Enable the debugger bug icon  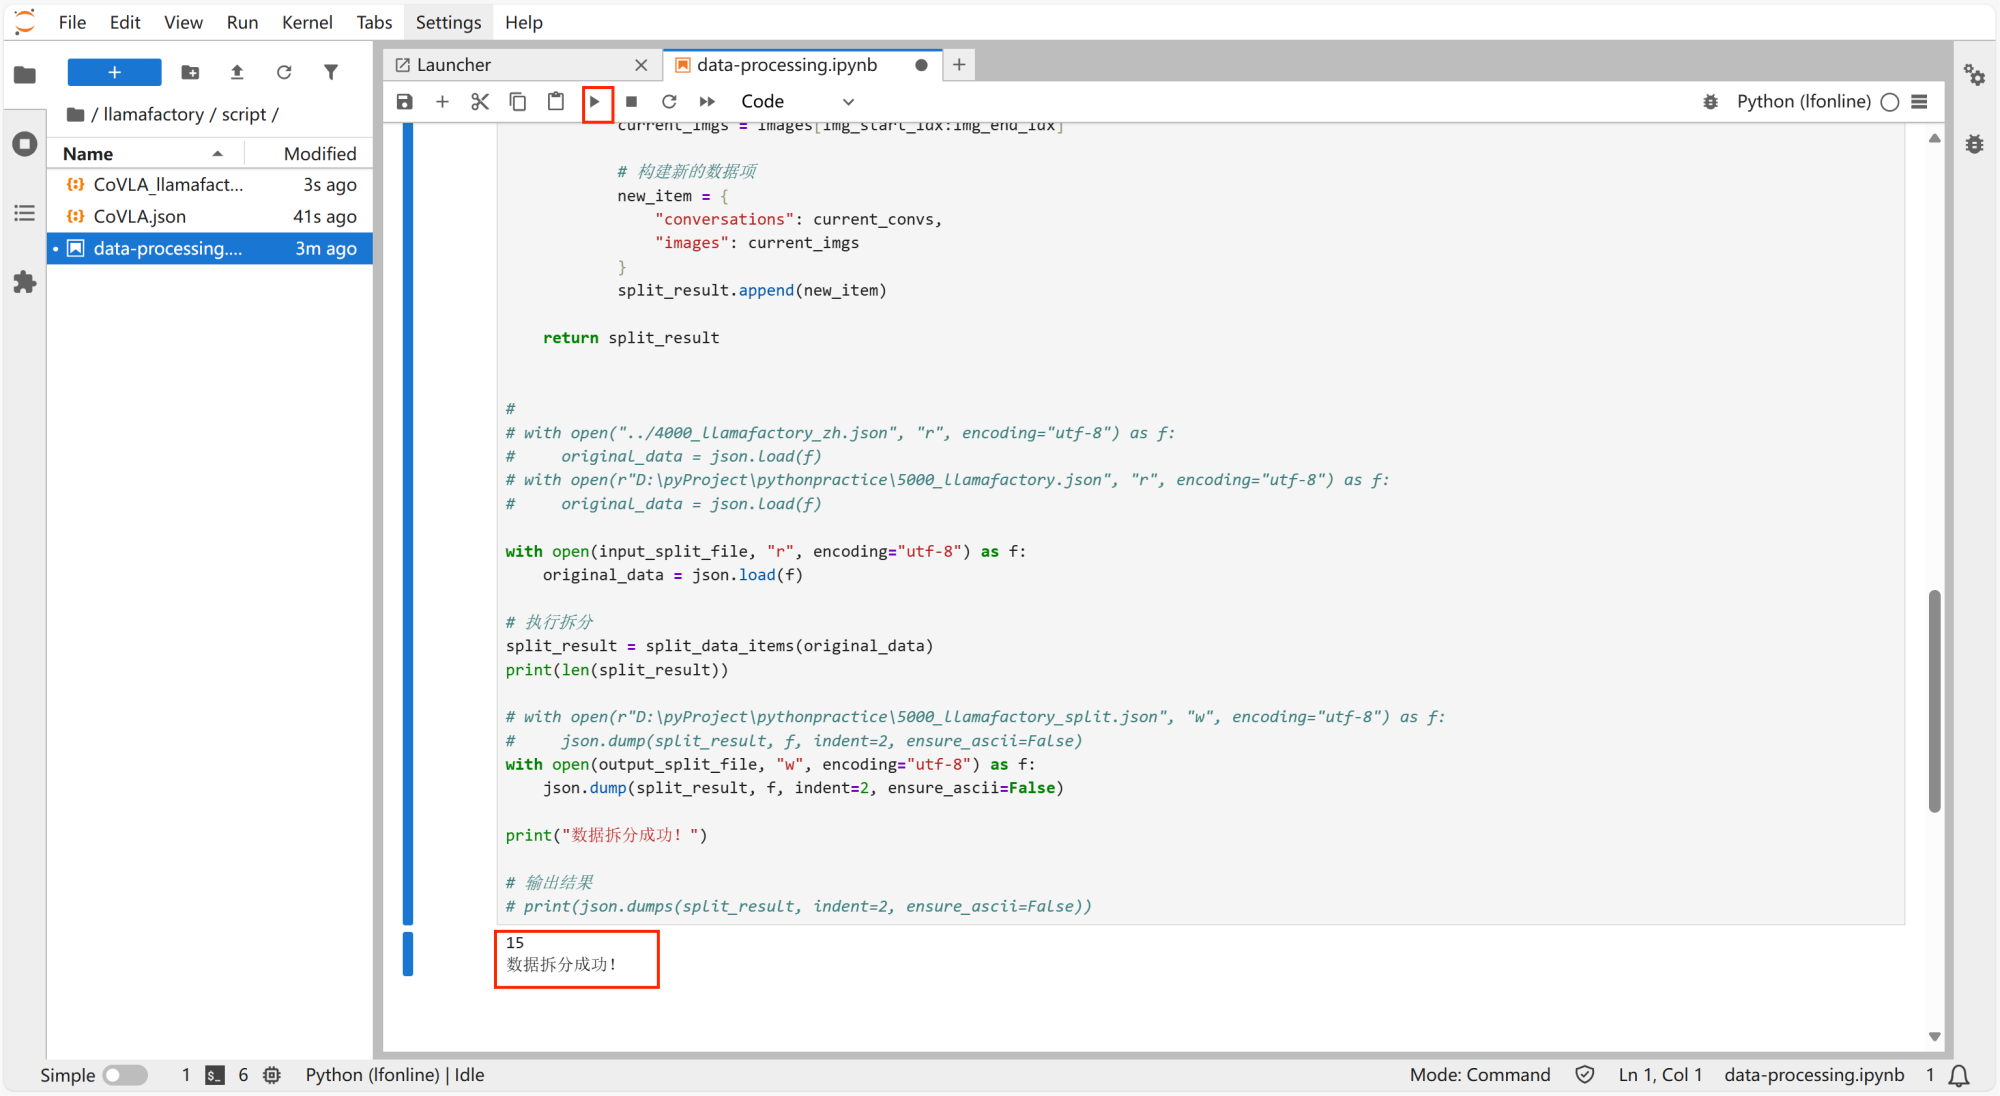click(x=1711, y=102)
